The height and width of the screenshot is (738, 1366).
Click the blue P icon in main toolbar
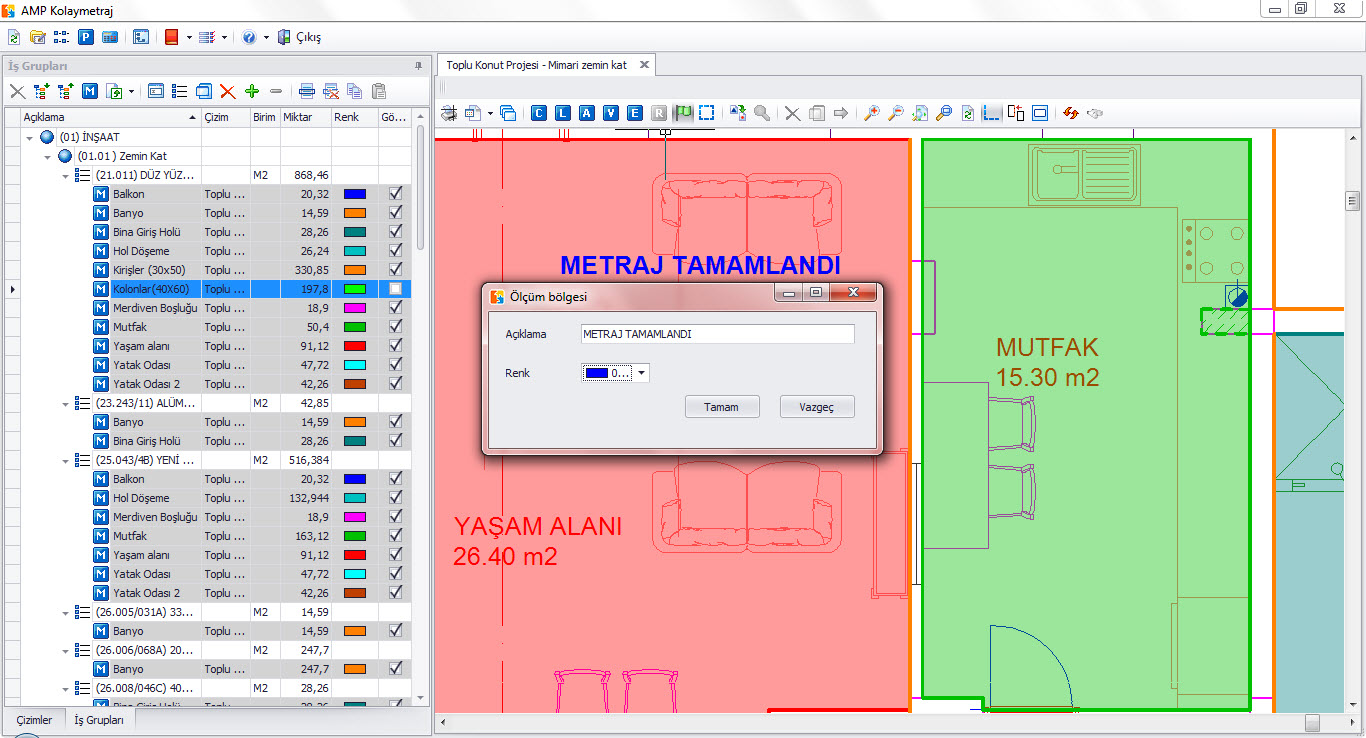click(86, 37)
